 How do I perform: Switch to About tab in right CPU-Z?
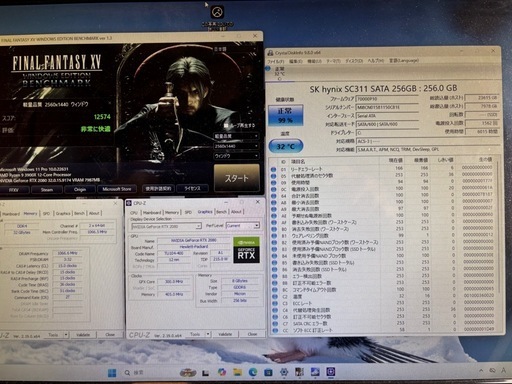236,212
